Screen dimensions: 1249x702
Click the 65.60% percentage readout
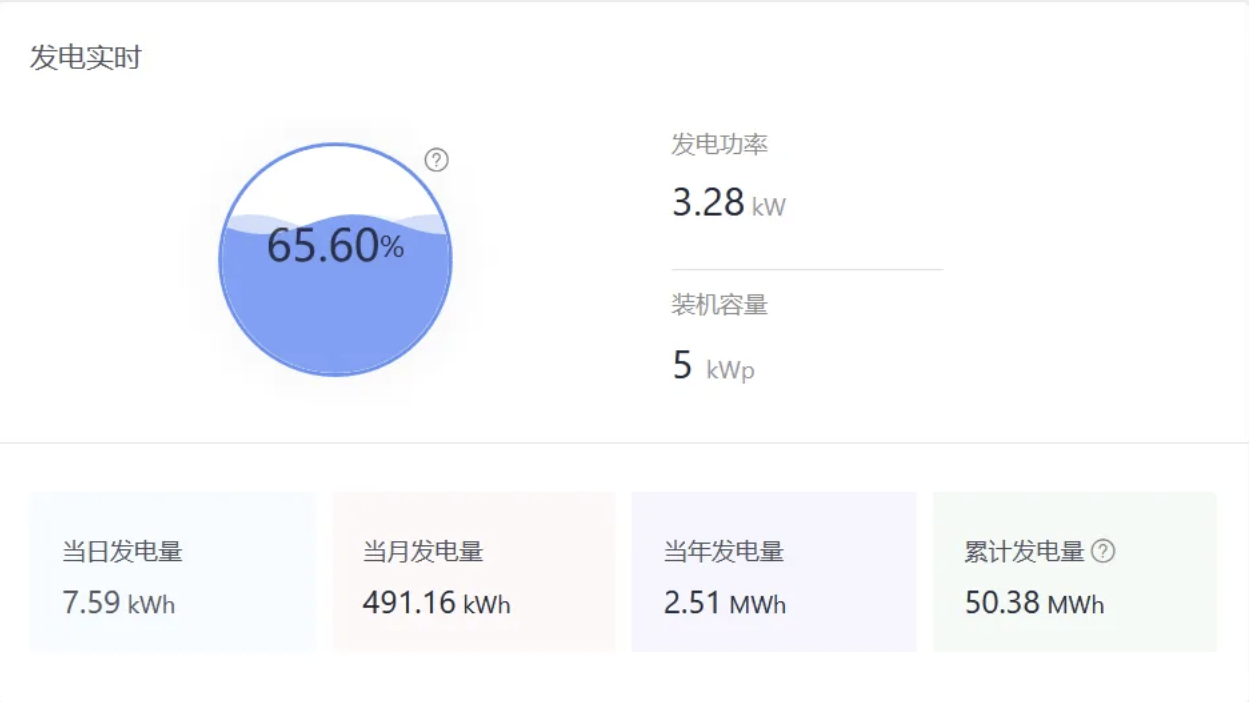tap(335, 246)
